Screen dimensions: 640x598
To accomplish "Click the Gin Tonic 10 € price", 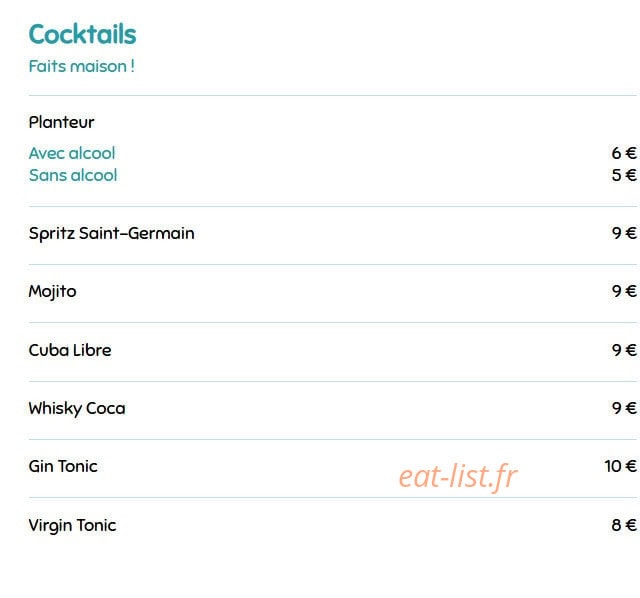I will pyautogui.click(x=620, y=466).
